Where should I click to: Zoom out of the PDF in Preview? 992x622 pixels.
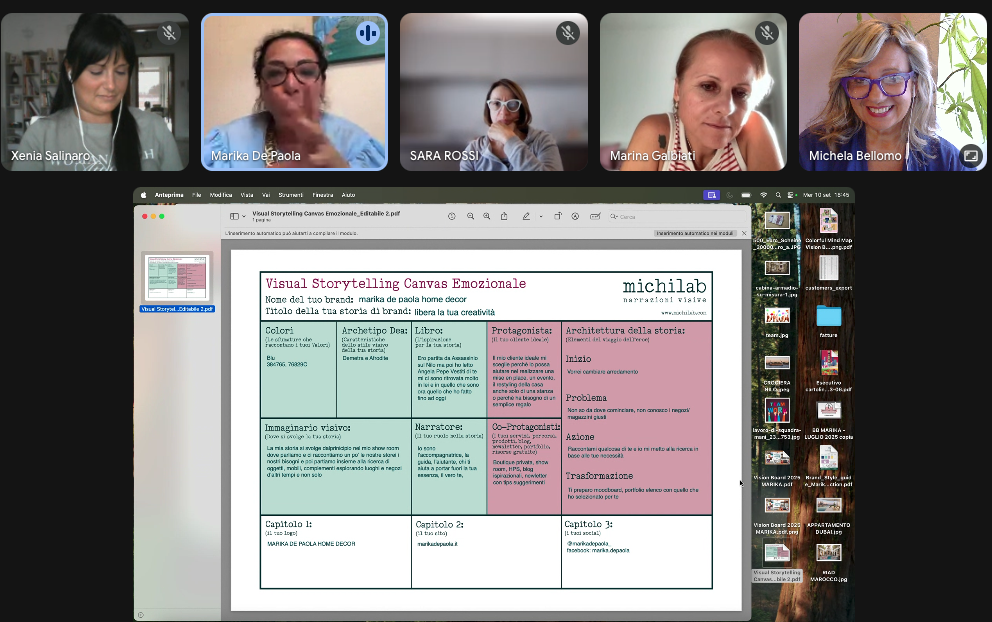470,216
